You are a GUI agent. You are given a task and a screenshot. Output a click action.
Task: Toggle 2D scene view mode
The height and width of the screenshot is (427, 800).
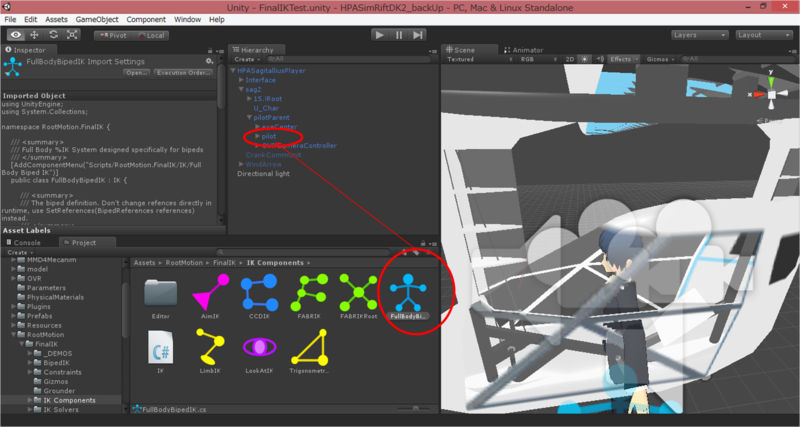[x=570, y=59]
